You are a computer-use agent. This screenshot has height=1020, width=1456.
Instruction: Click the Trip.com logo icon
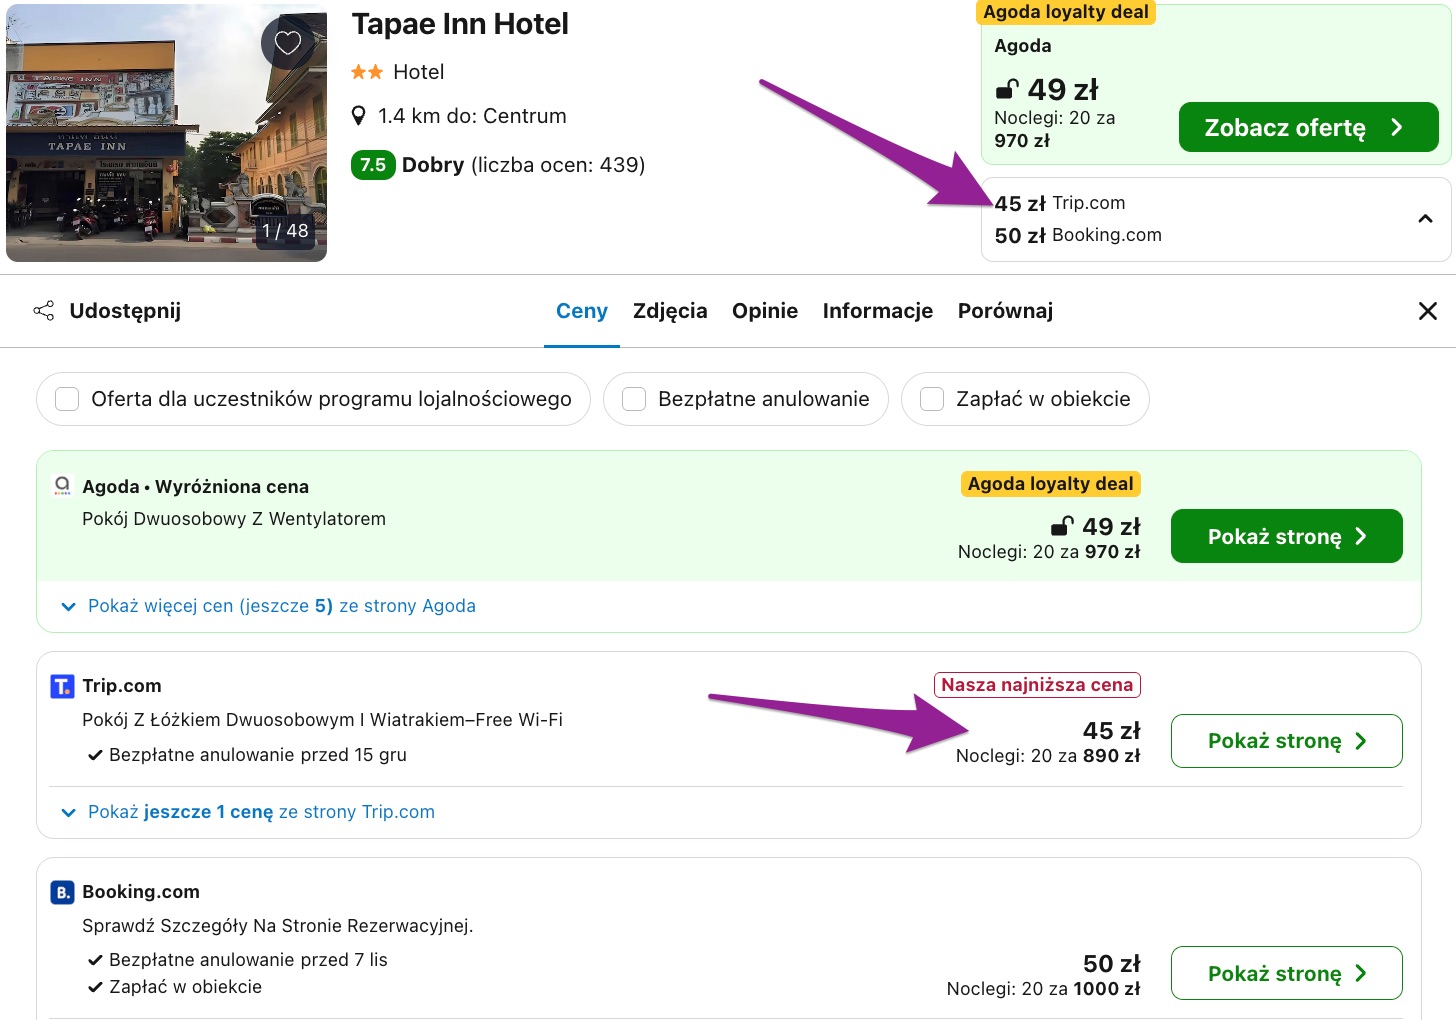62,686
